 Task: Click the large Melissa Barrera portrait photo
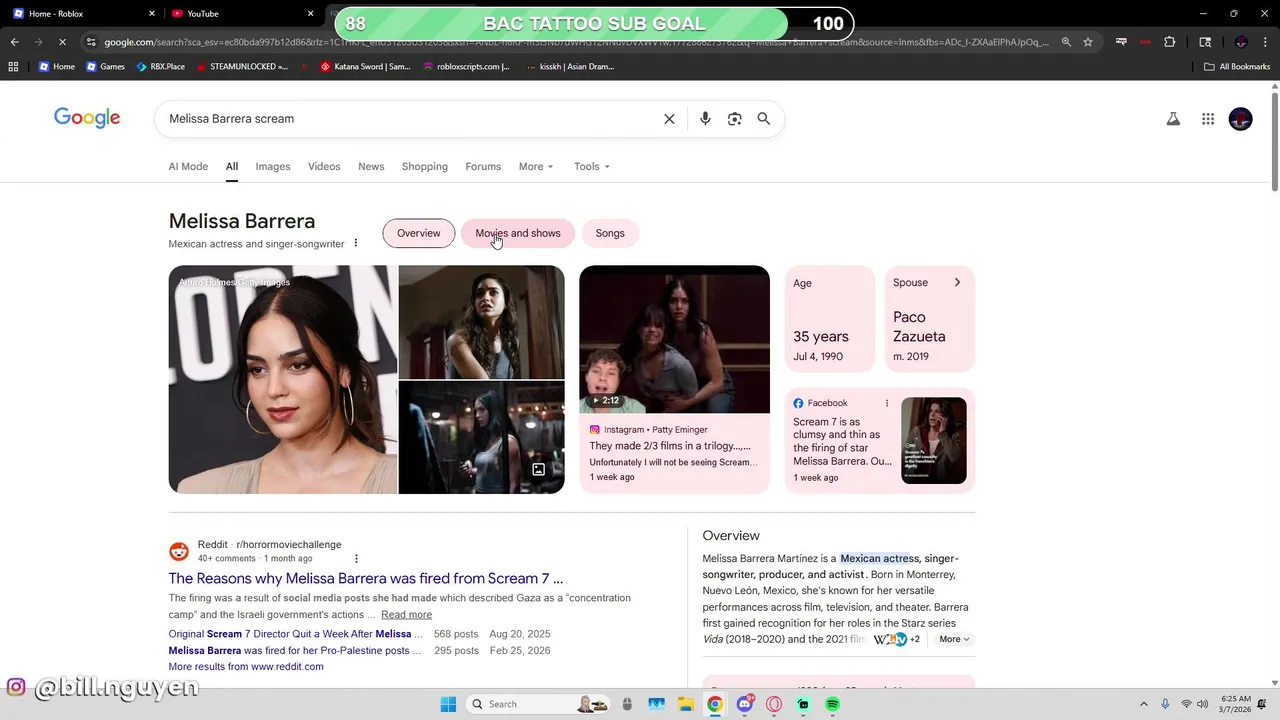click(x=283, y=380)
